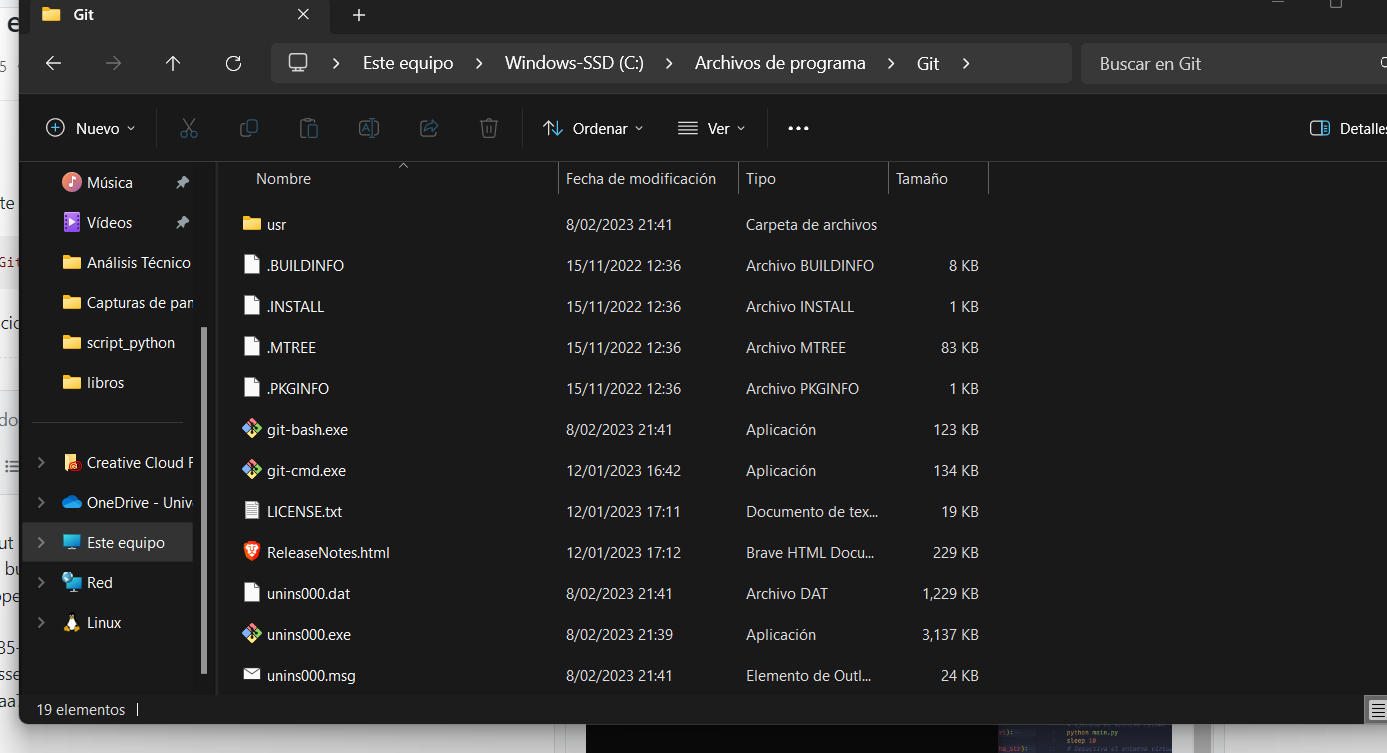Image resolution: width=1387 pixels, height=753 pixels.
Task: Click the chevron after Git in address bar
Action: 965,63
